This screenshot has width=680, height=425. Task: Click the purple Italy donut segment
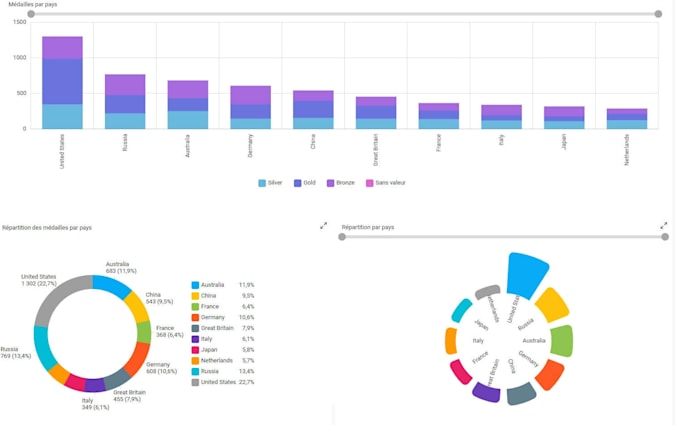[94, 385]
